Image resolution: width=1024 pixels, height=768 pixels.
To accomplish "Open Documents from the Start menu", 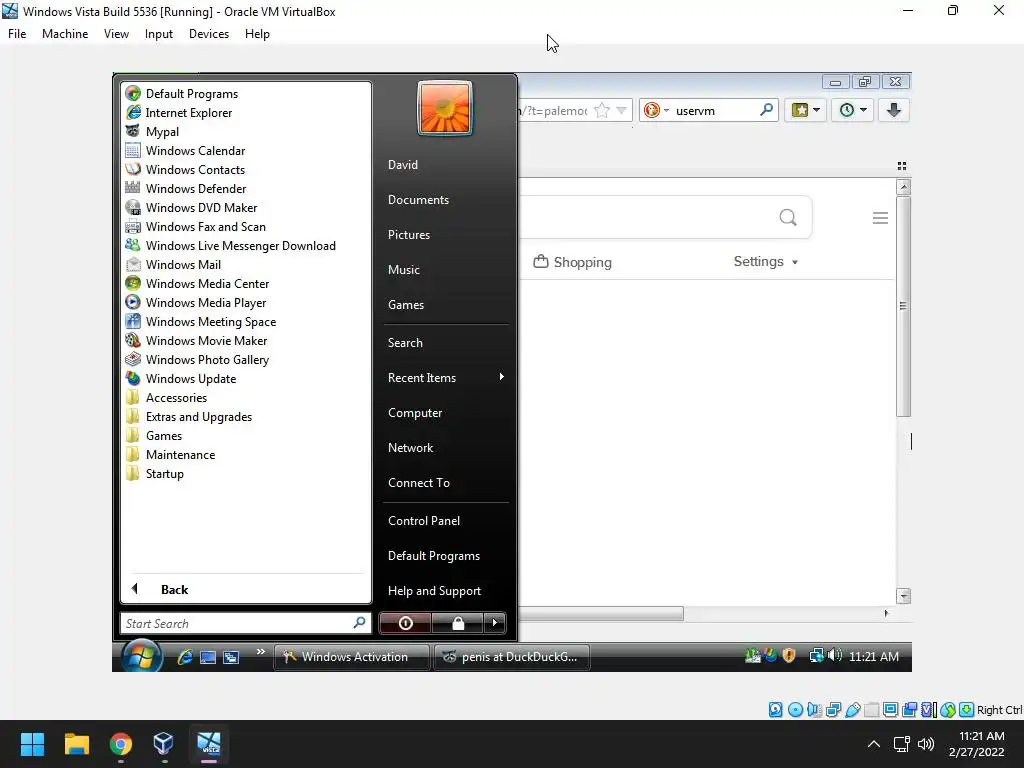I will (419, 200).
